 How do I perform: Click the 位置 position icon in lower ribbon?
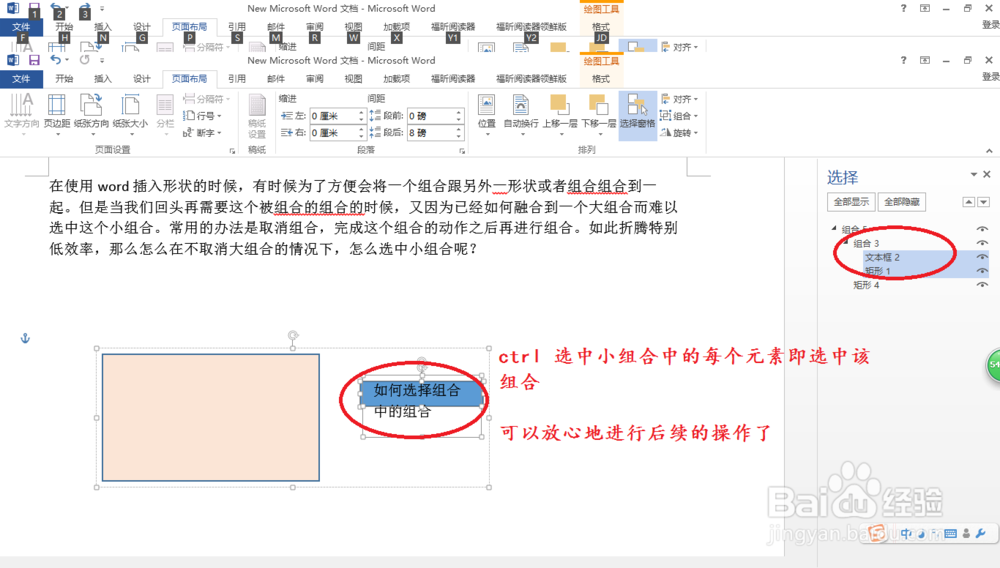487,114
